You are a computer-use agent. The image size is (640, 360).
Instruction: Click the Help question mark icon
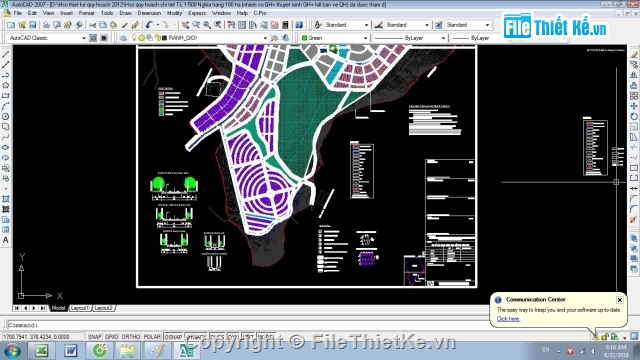tap(299, 25)
